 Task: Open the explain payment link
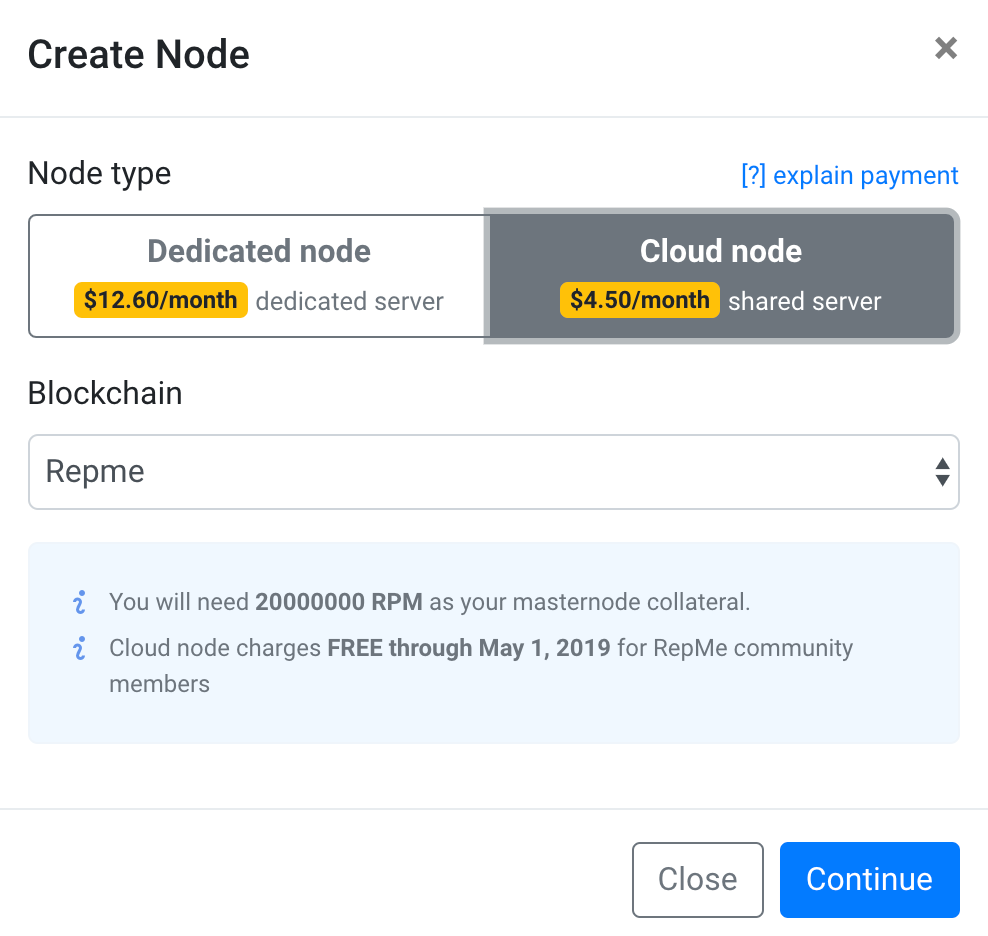[849, 176]
